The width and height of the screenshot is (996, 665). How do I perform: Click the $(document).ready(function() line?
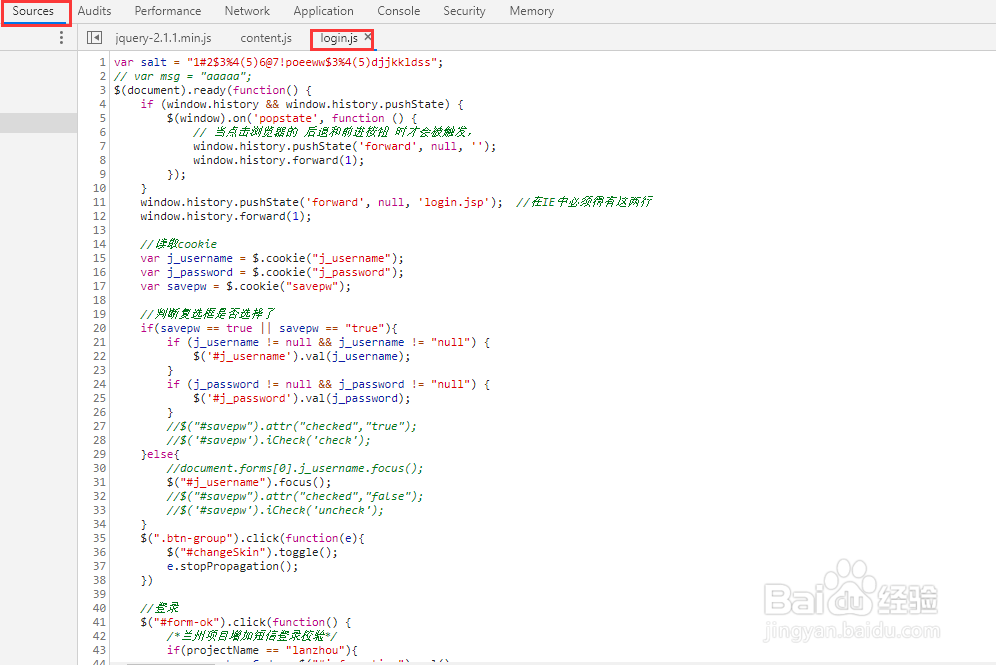coord(213,90)
